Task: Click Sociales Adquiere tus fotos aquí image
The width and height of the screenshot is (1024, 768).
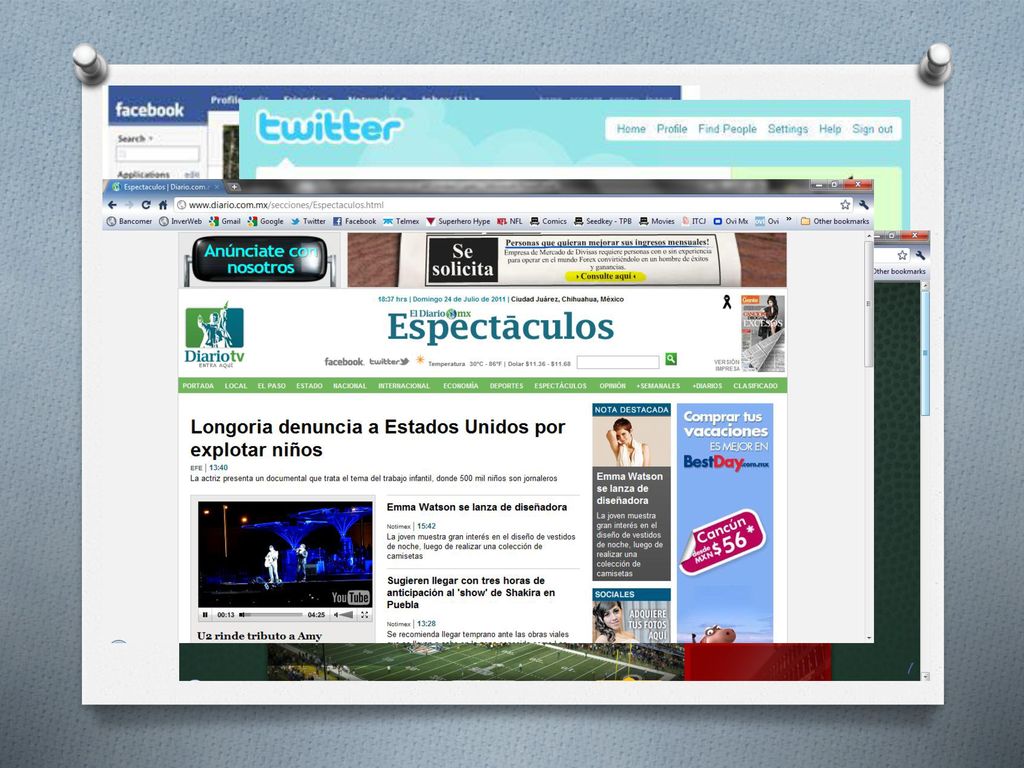Action: coord(632,622)
